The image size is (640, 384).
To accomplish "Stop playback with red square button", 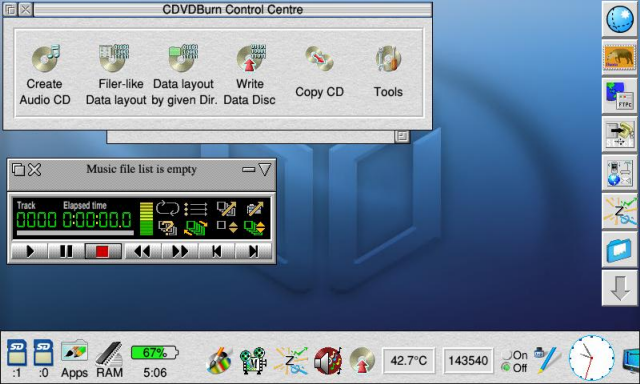I will (102, 251).
